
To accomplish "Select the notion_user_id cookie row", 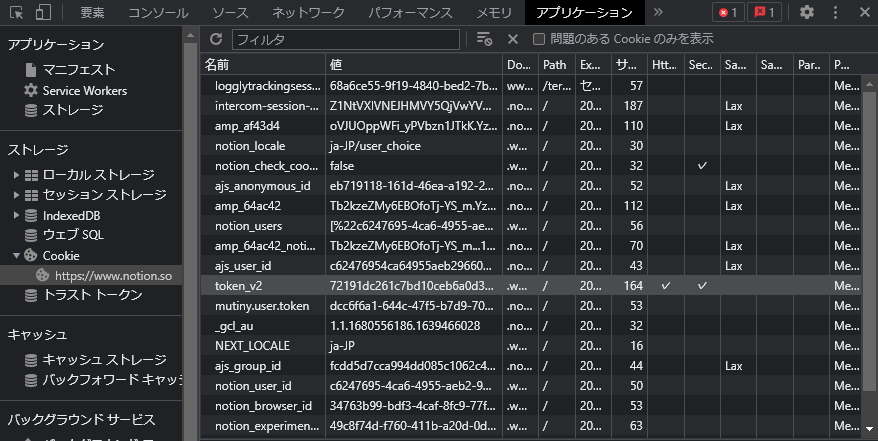I will 530,386.
